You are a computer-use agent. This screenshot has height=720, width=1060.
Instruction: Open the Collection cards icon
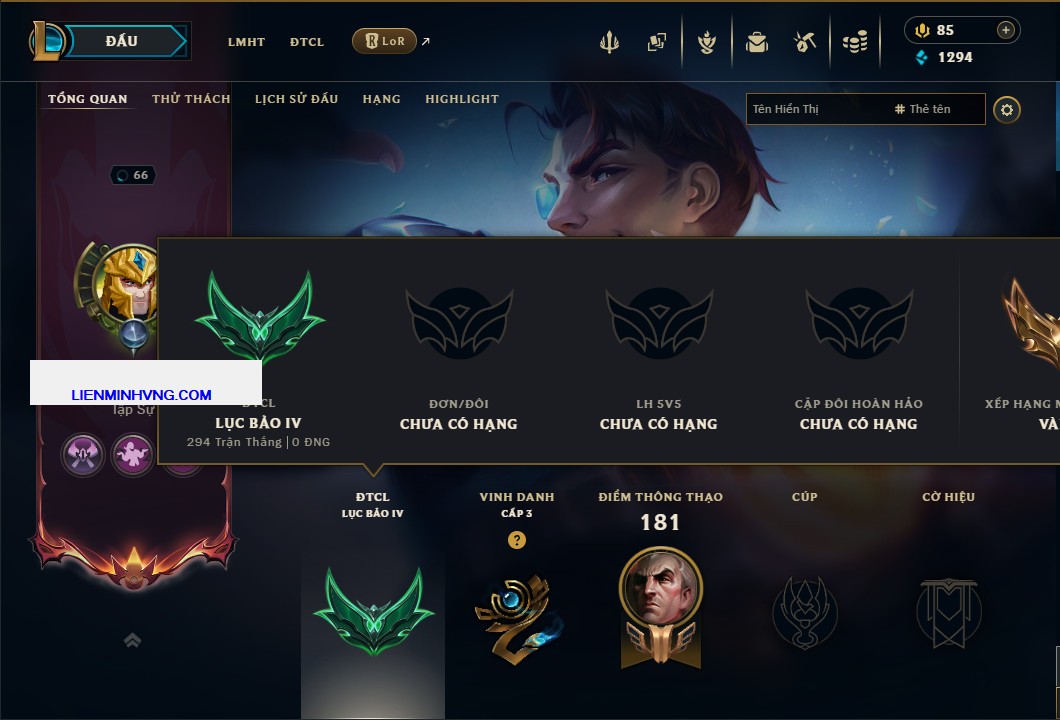[656, 42]
